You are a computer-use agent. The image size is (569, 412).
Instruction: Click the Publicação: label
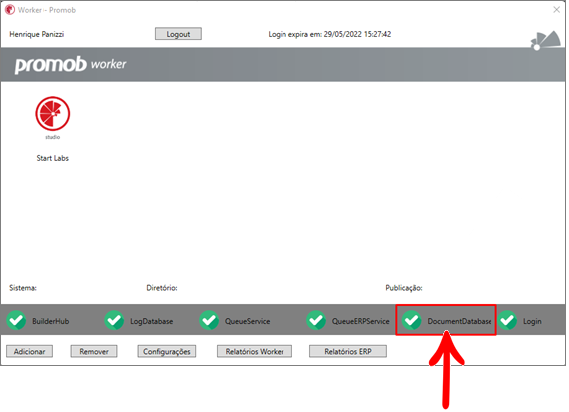point(404,288)
